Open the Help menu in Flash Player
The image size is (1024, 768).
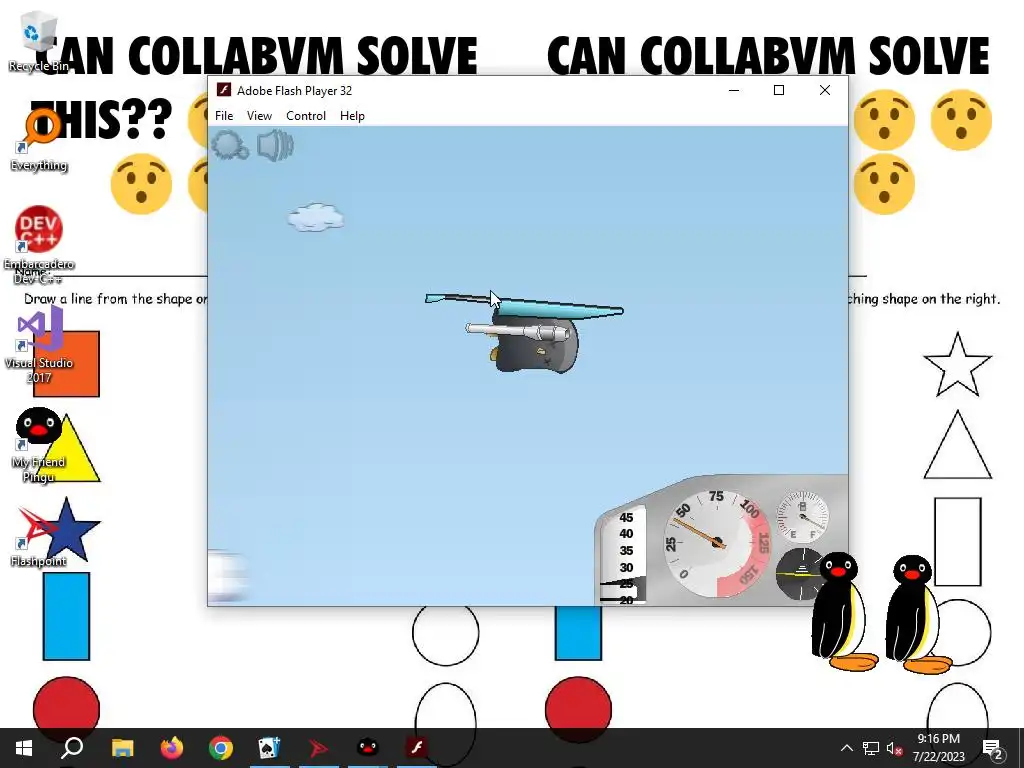coord(352,116)
